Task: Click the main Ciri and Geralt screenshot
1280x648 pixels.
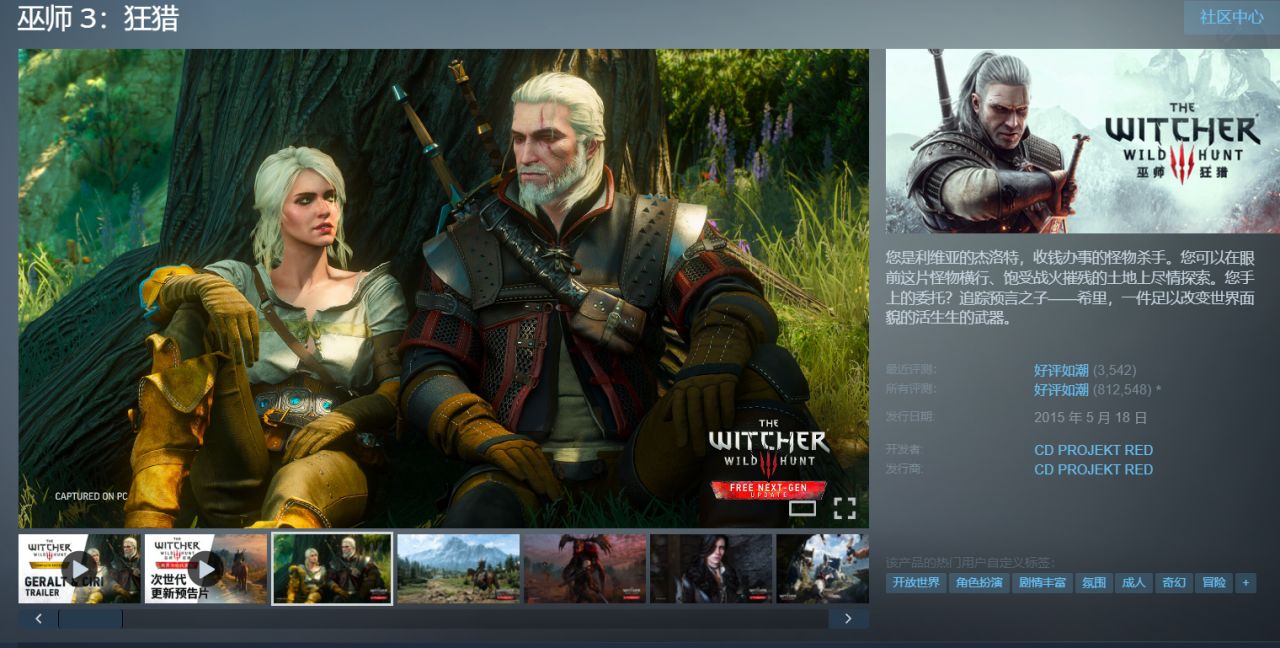Action: (x=443, y=288)
